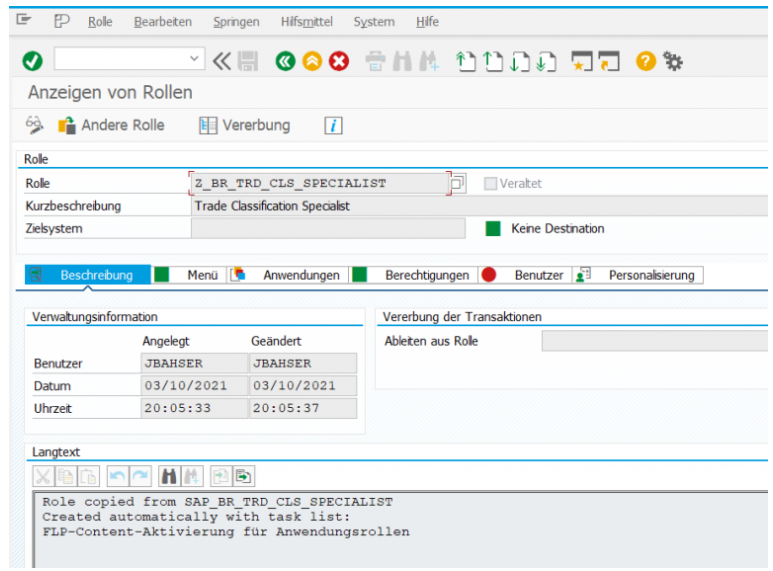Click the Information icon beside Vererbung
The width and height of the screenshot is (773, 571).
tap(334, 126)
